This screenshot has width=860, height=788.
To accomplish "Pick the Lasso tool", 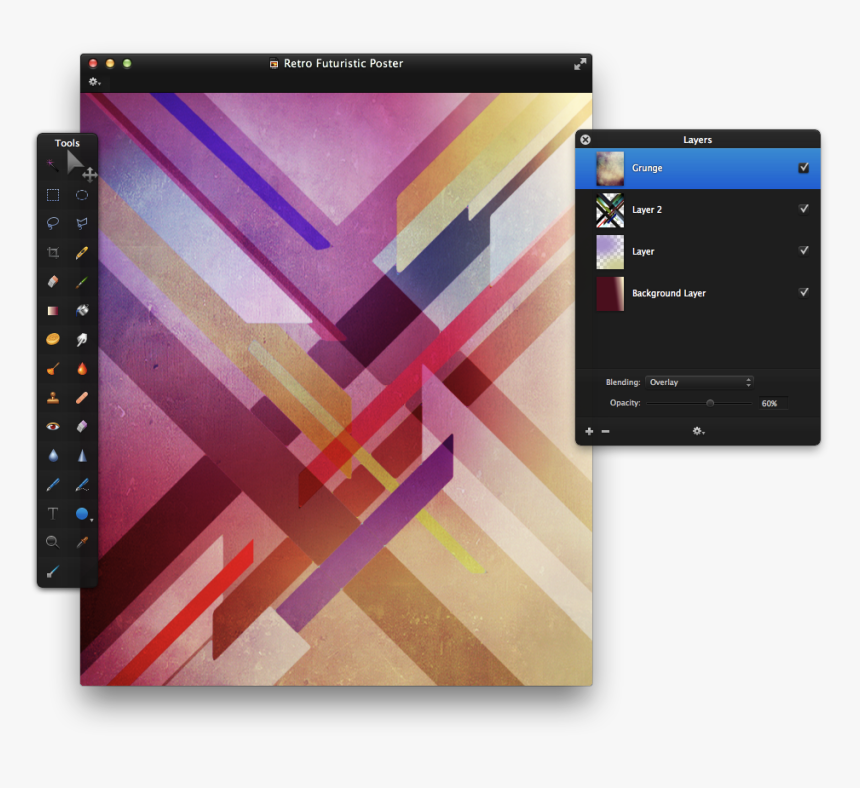I will 53,223.
